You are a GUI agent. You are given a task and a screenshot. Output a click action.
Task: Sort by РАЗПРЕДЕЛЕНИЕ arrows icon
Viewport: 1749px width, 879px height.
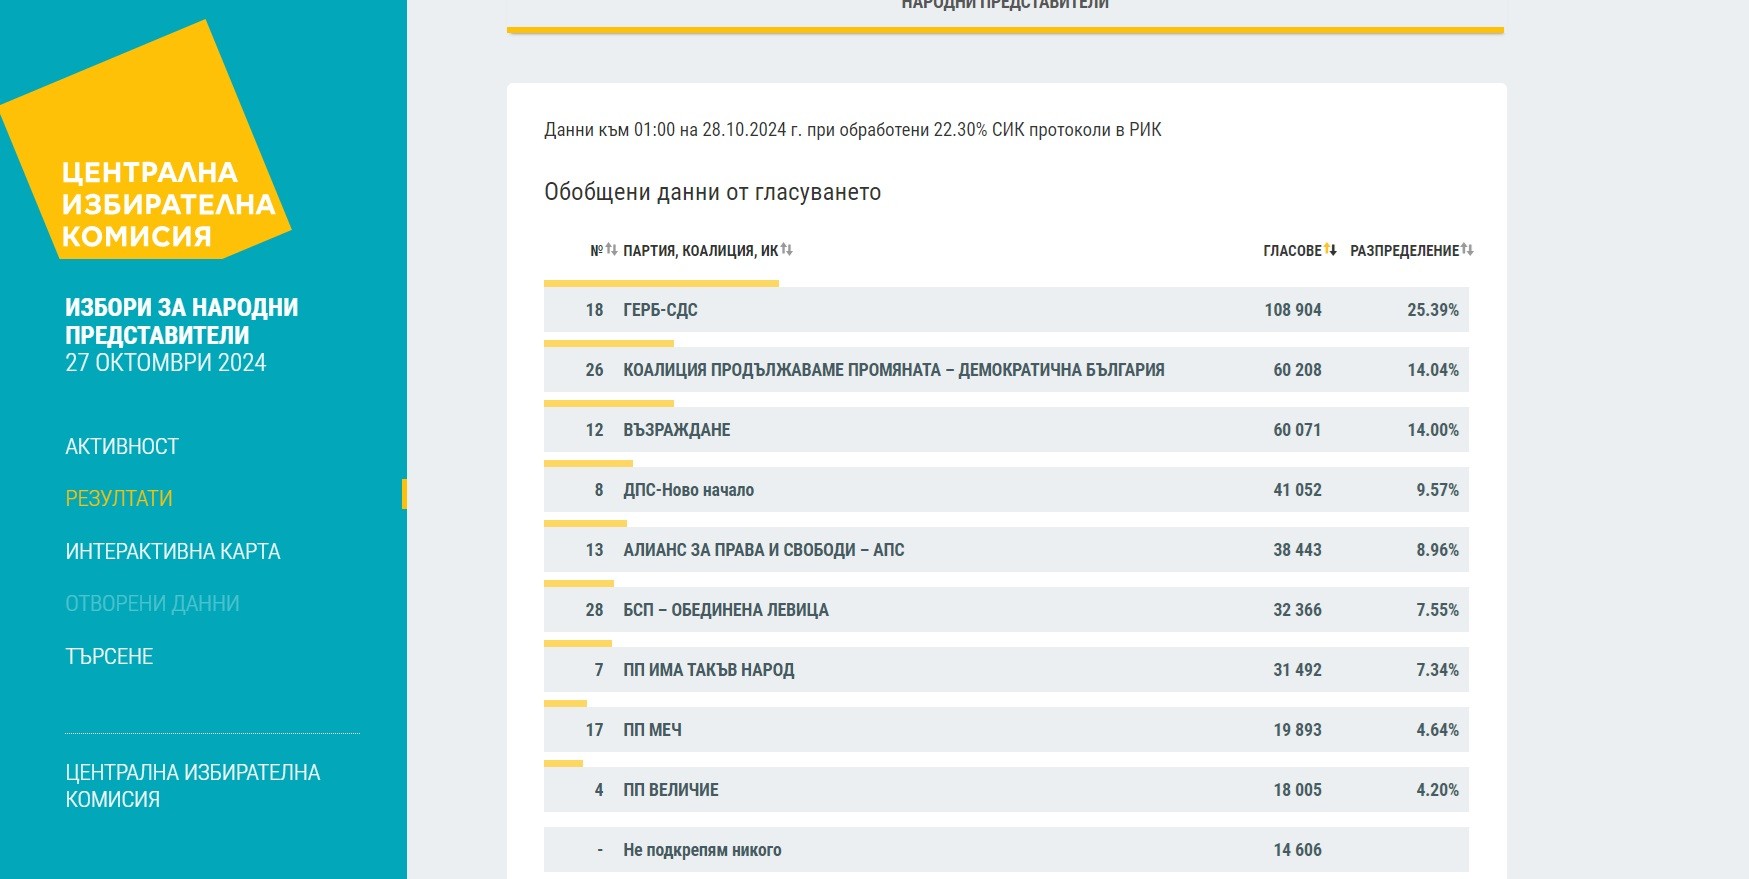[x=1467, y=249]
